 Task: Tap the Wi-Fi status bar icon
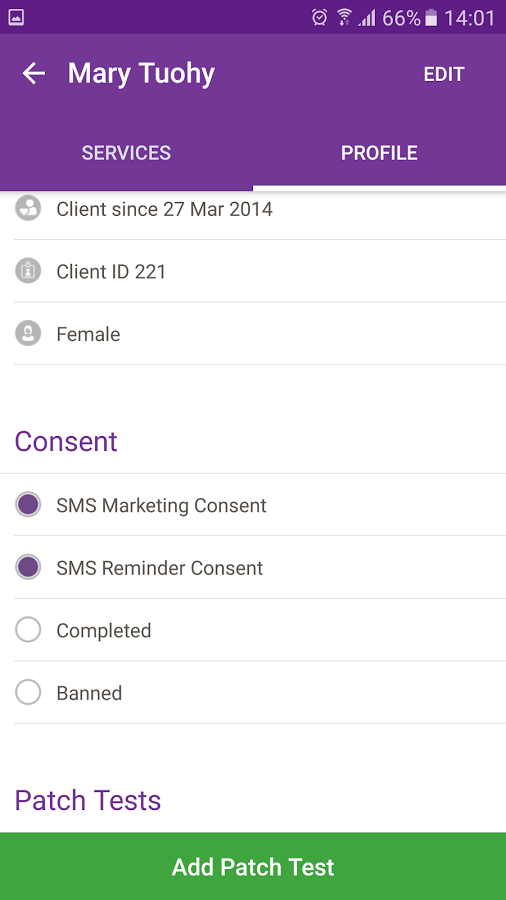[344, 18]
